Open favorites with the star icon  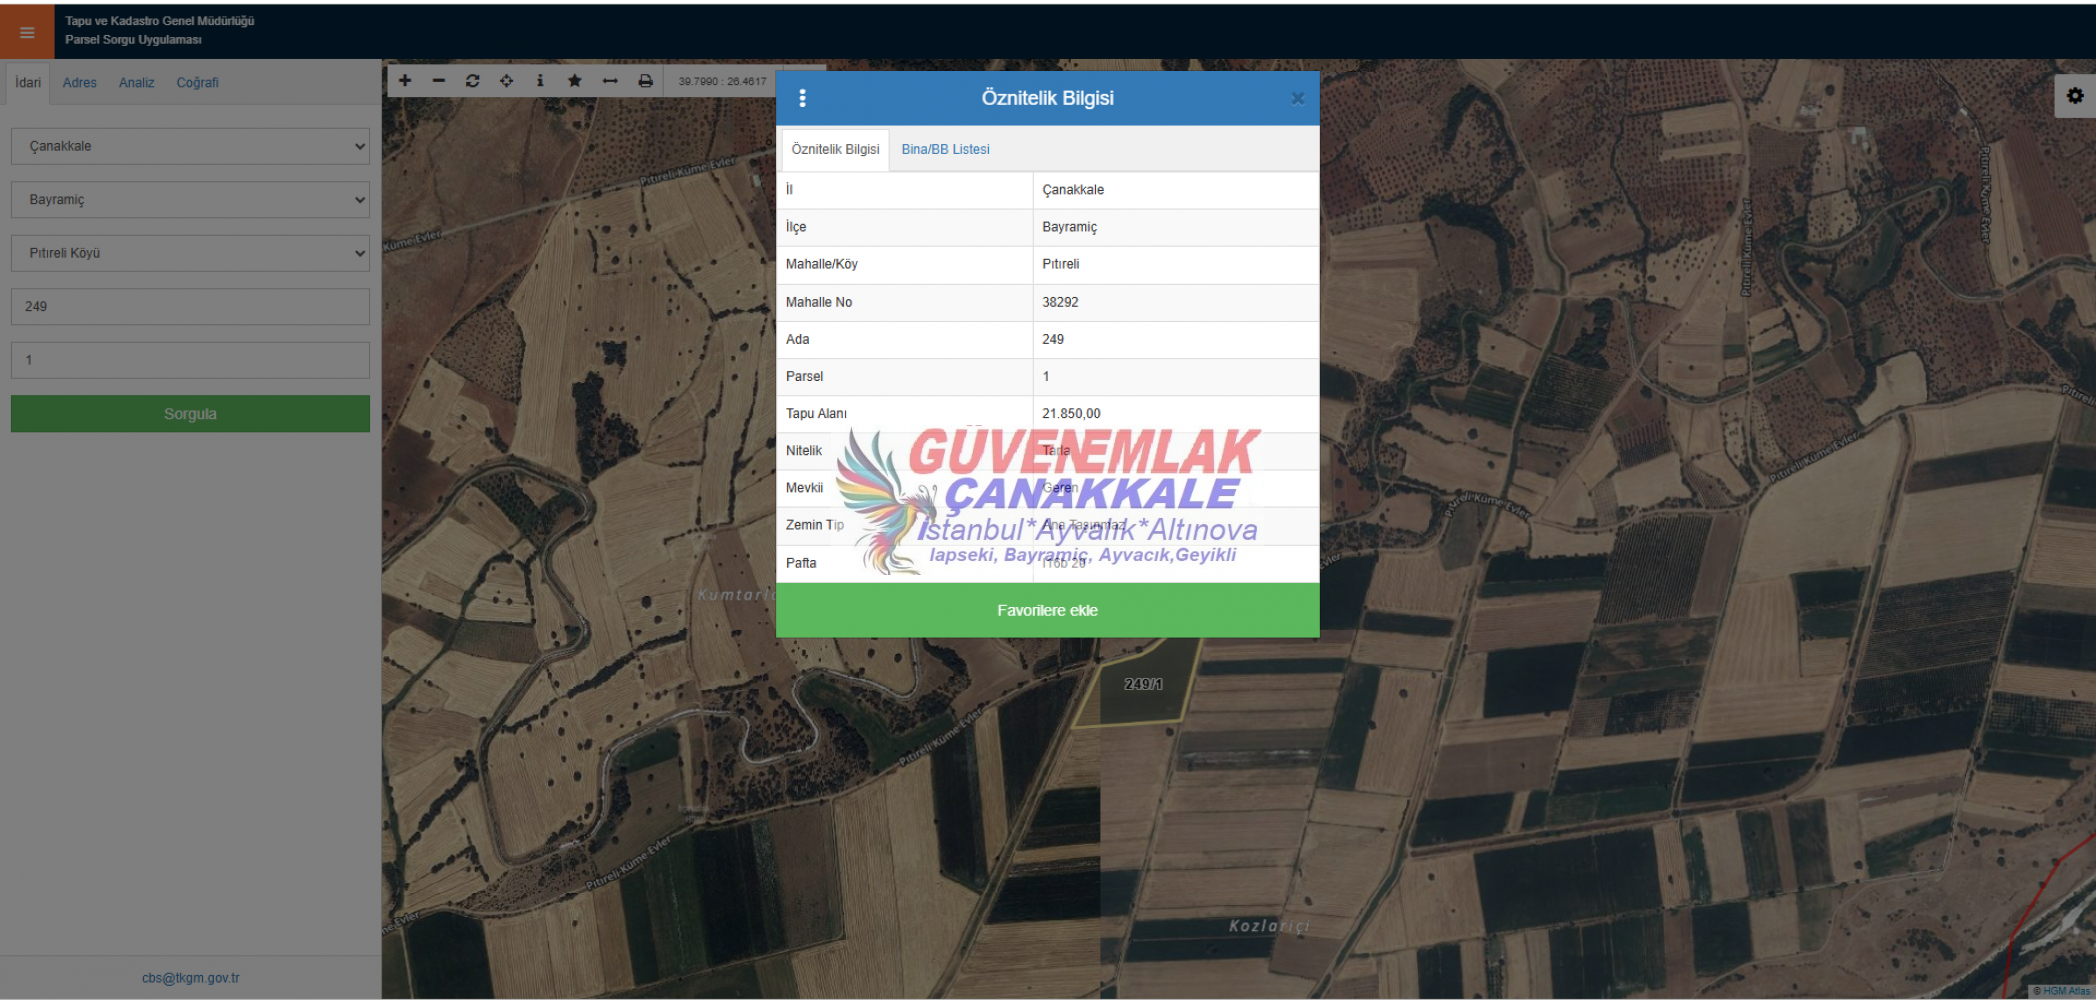click(x=575, y=81)
